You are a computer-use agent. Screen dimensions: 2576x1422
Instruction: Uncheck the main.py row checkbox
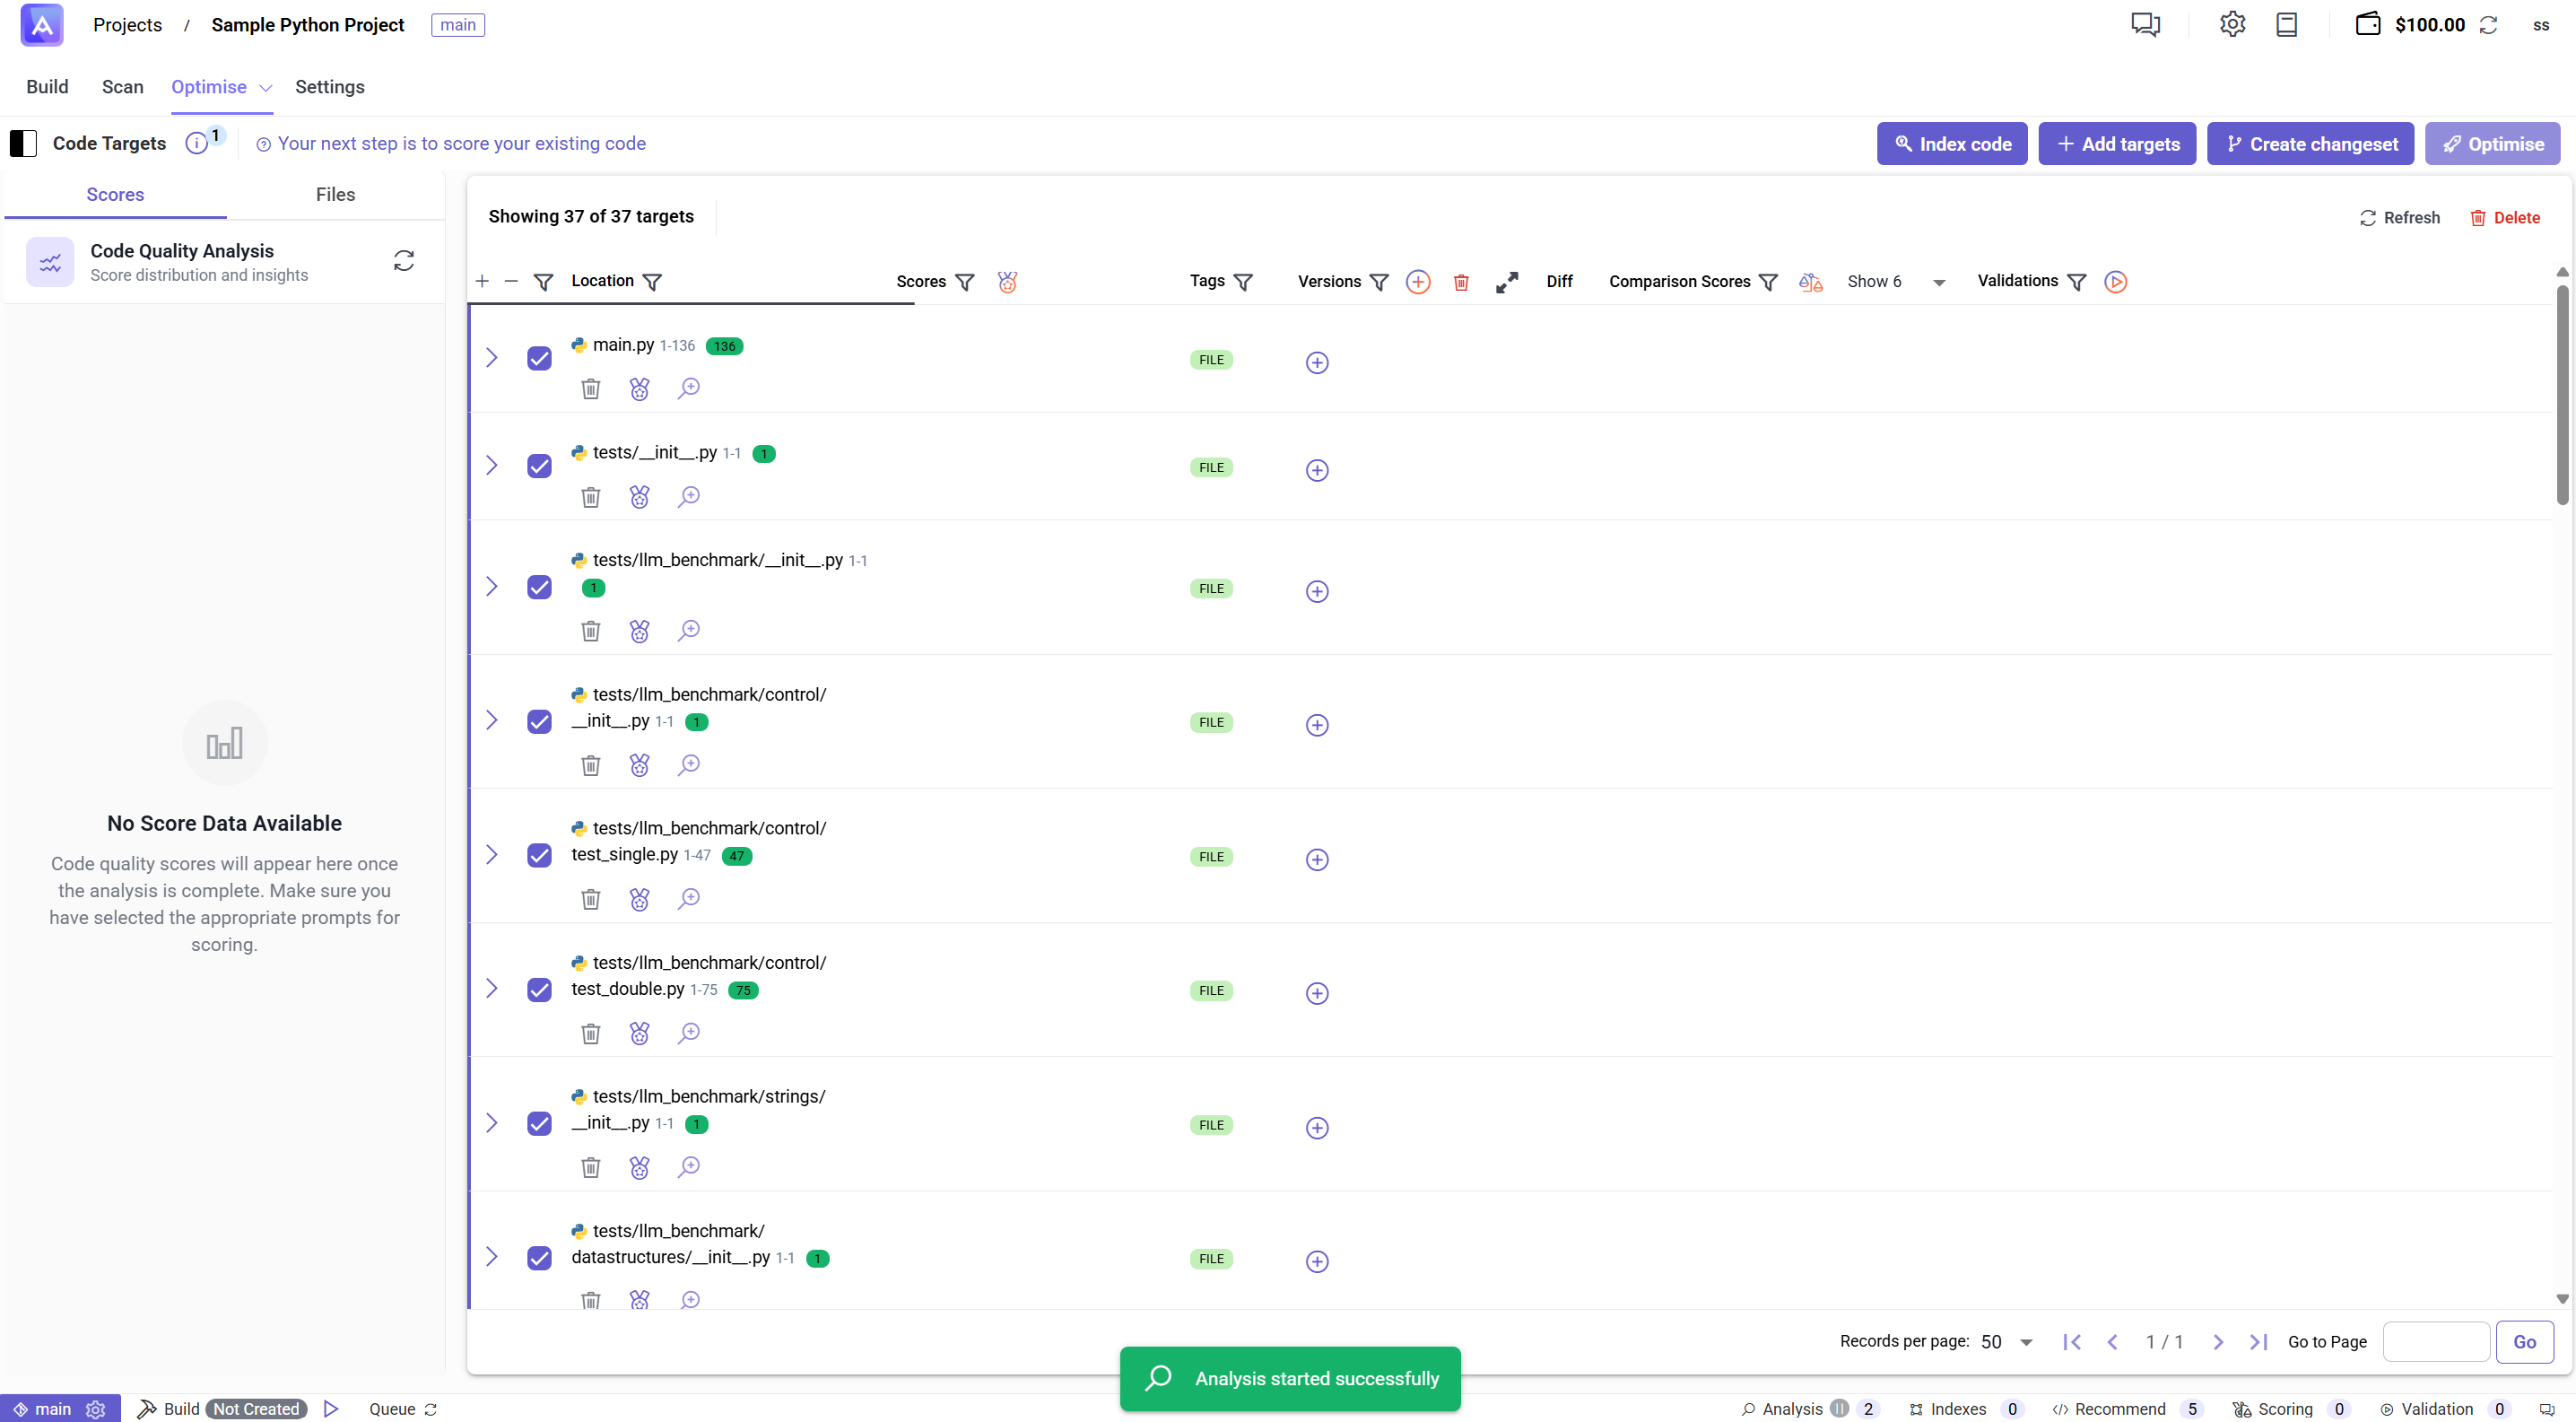click(x=539, y=357)
